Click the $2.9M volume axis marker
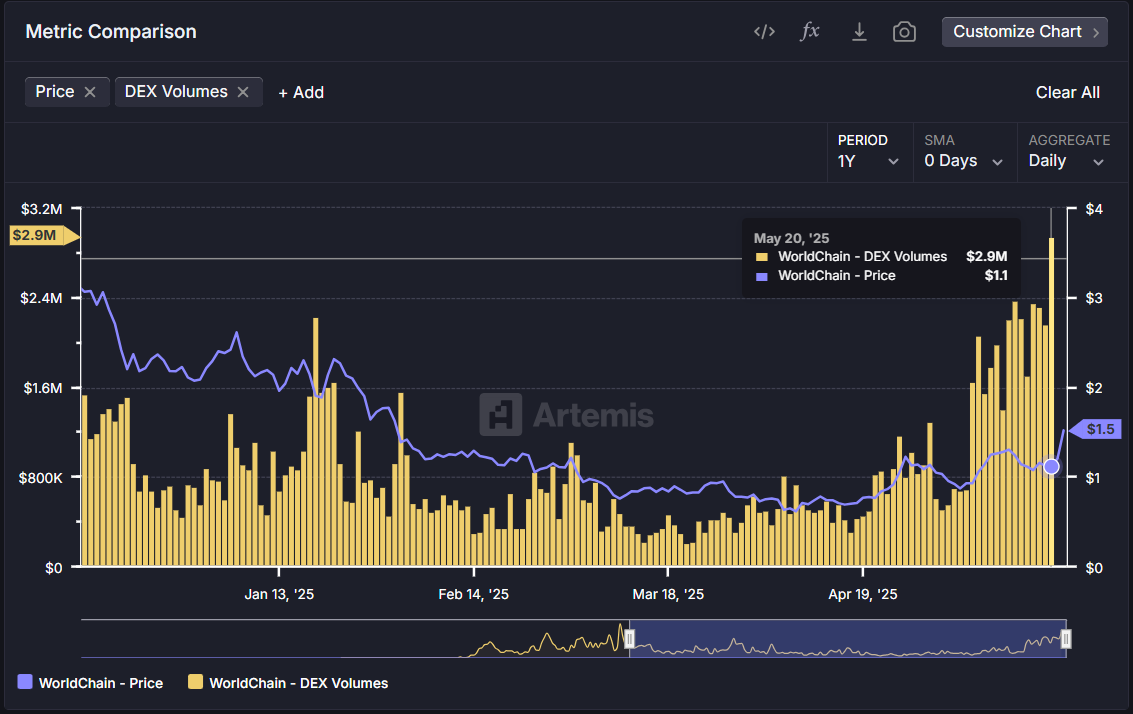The height and width of the screenshot is (714, 1133). pyautogui.click(x=43, y=235)
